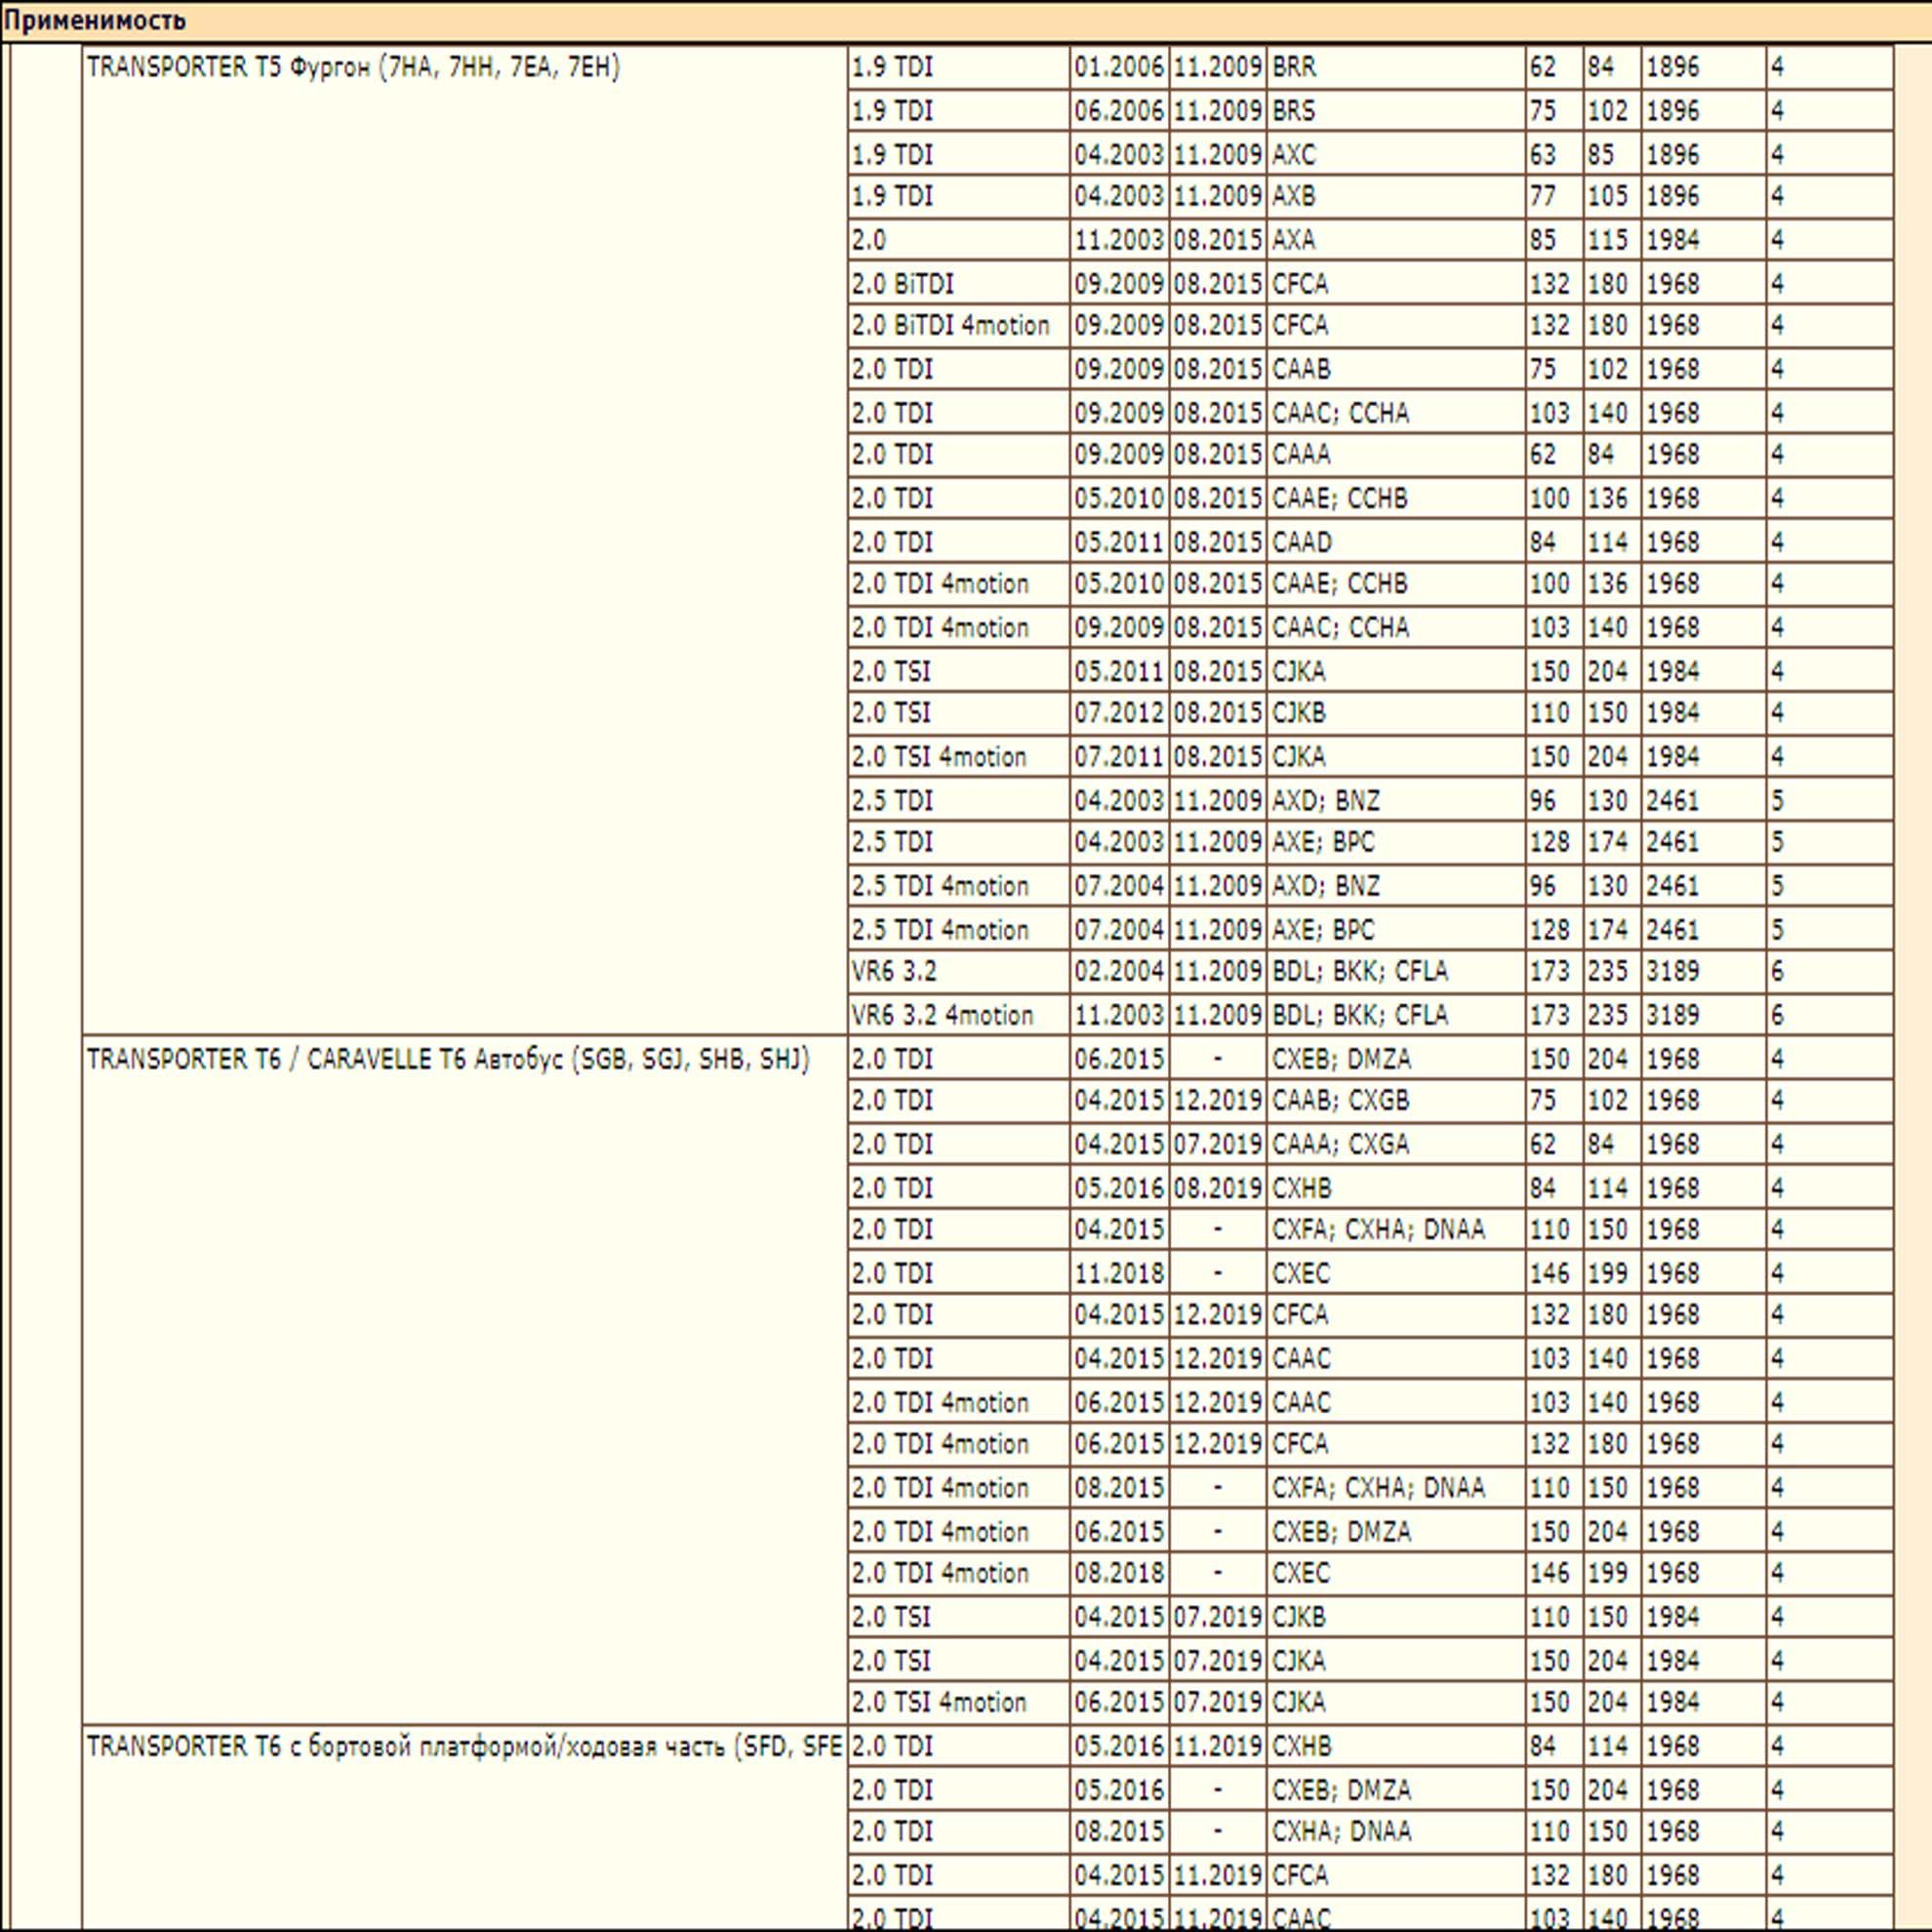Click the 2.0 BiTDI 4motion engine cell
The image size is (1932, 1932).
point(951,326)
